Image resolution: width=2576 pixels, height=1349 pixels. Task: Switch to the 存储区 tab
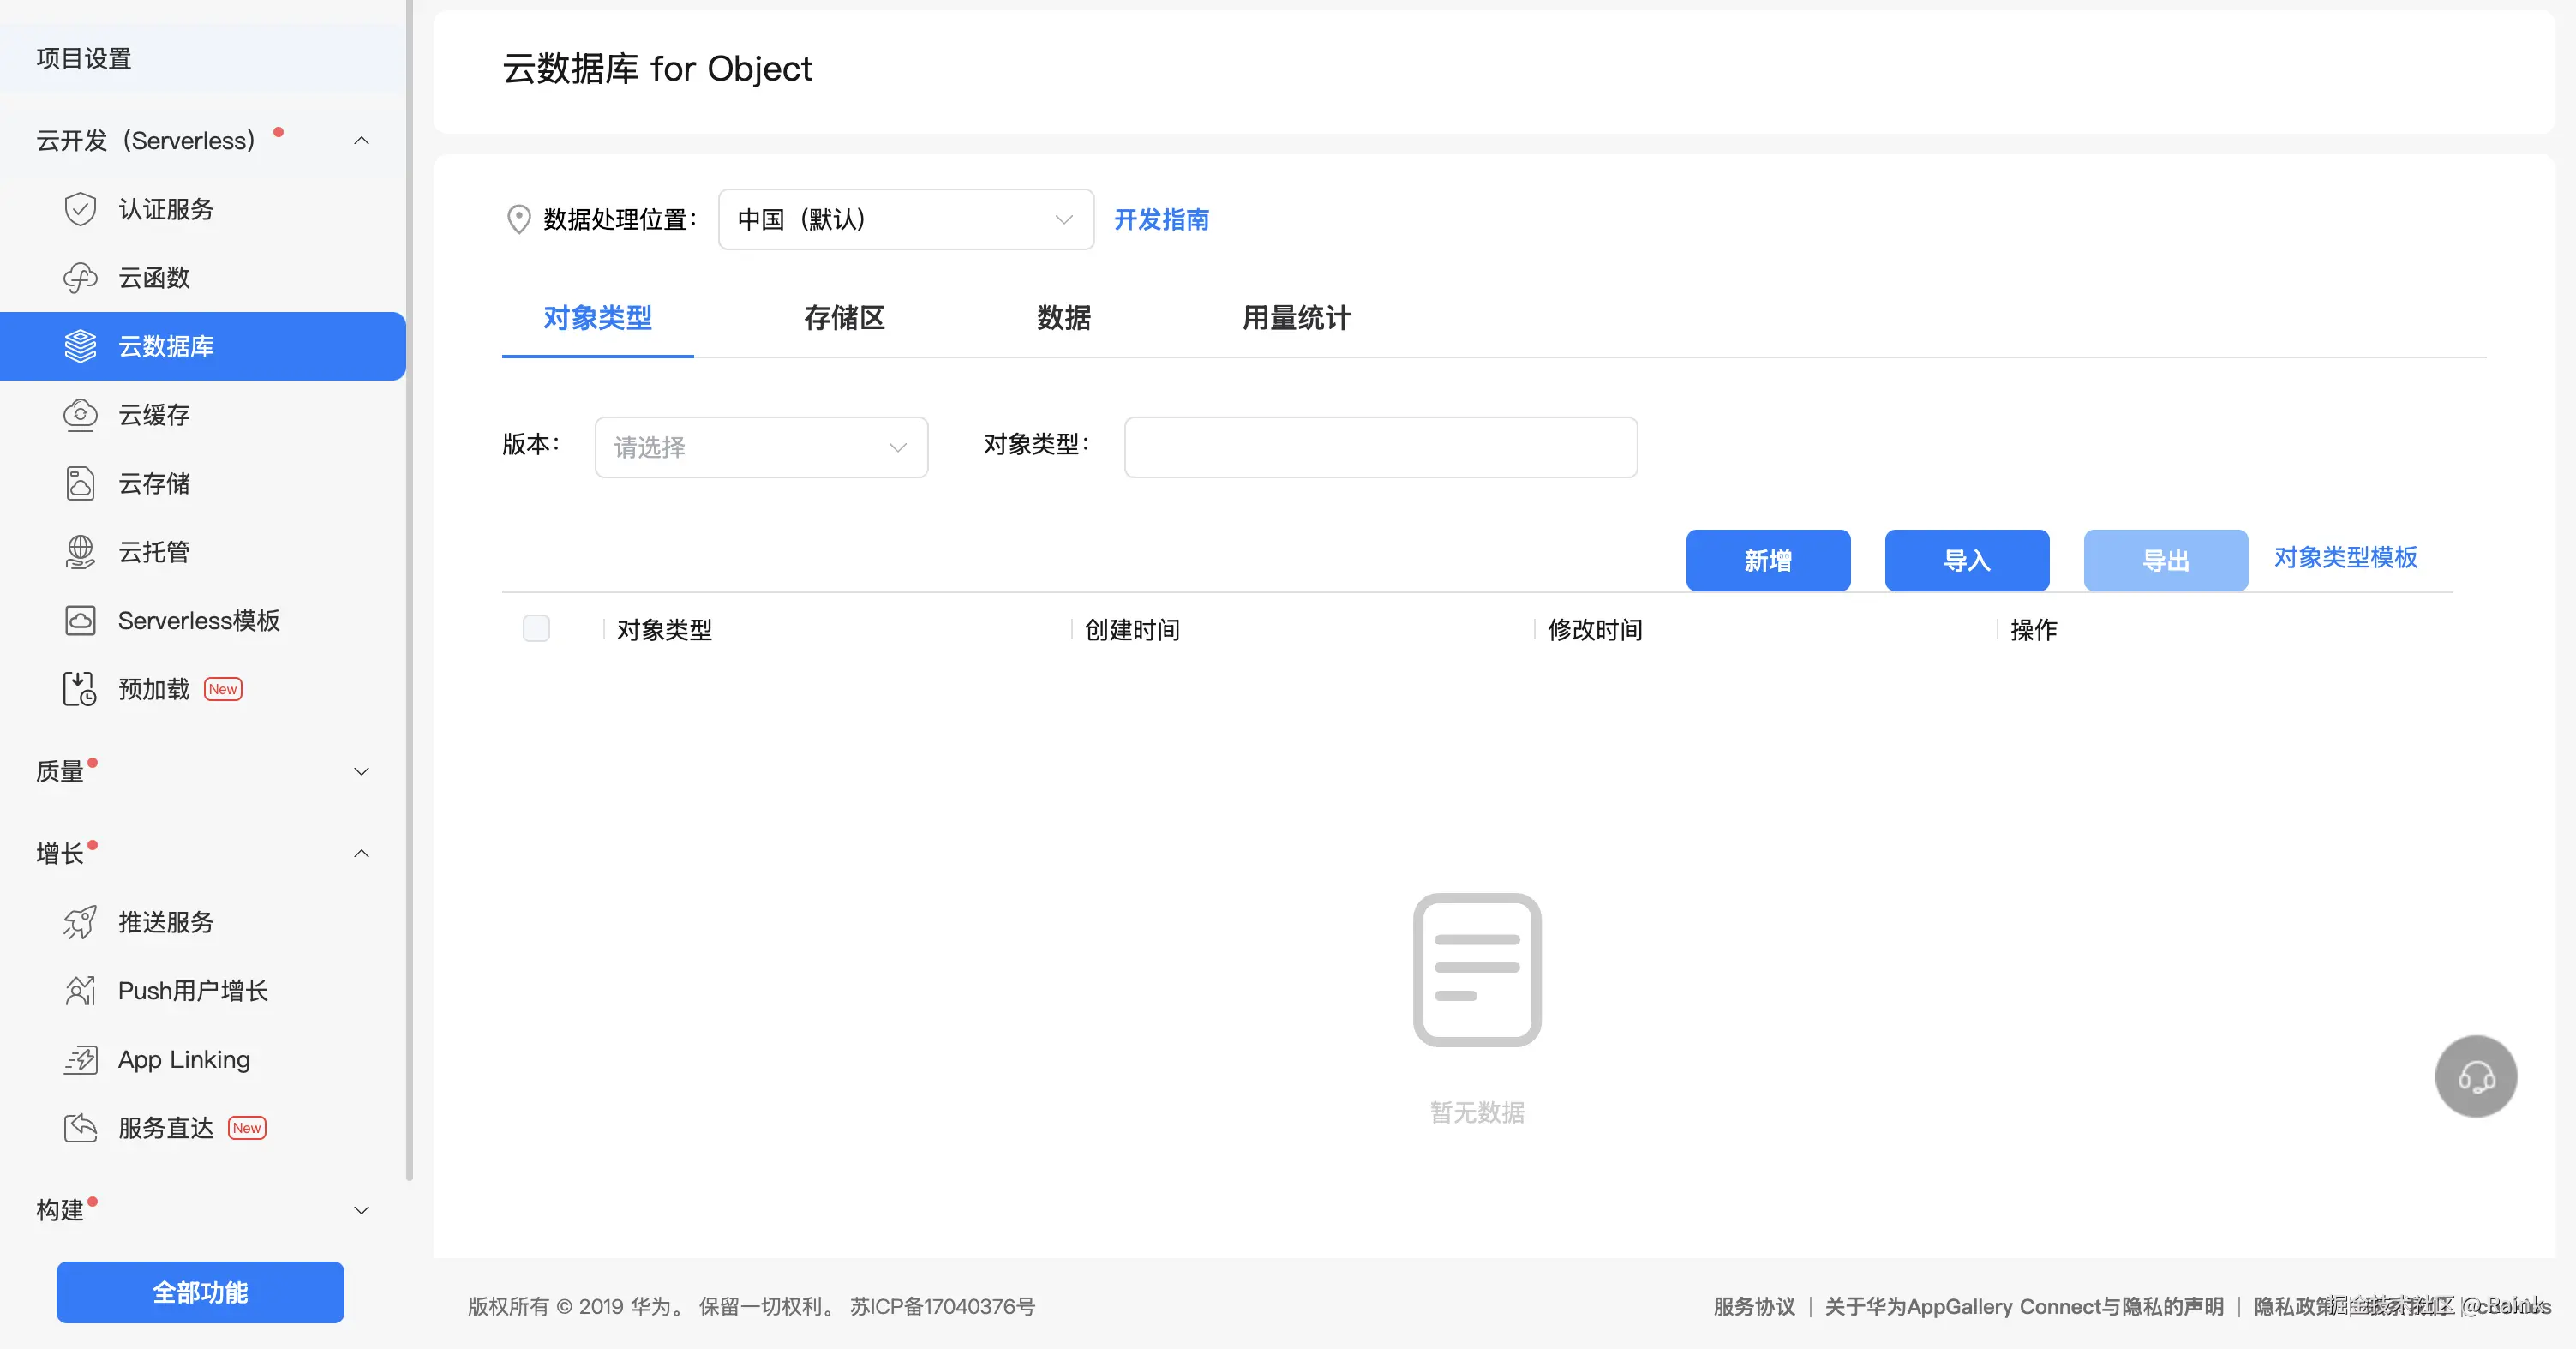point(843,318)
